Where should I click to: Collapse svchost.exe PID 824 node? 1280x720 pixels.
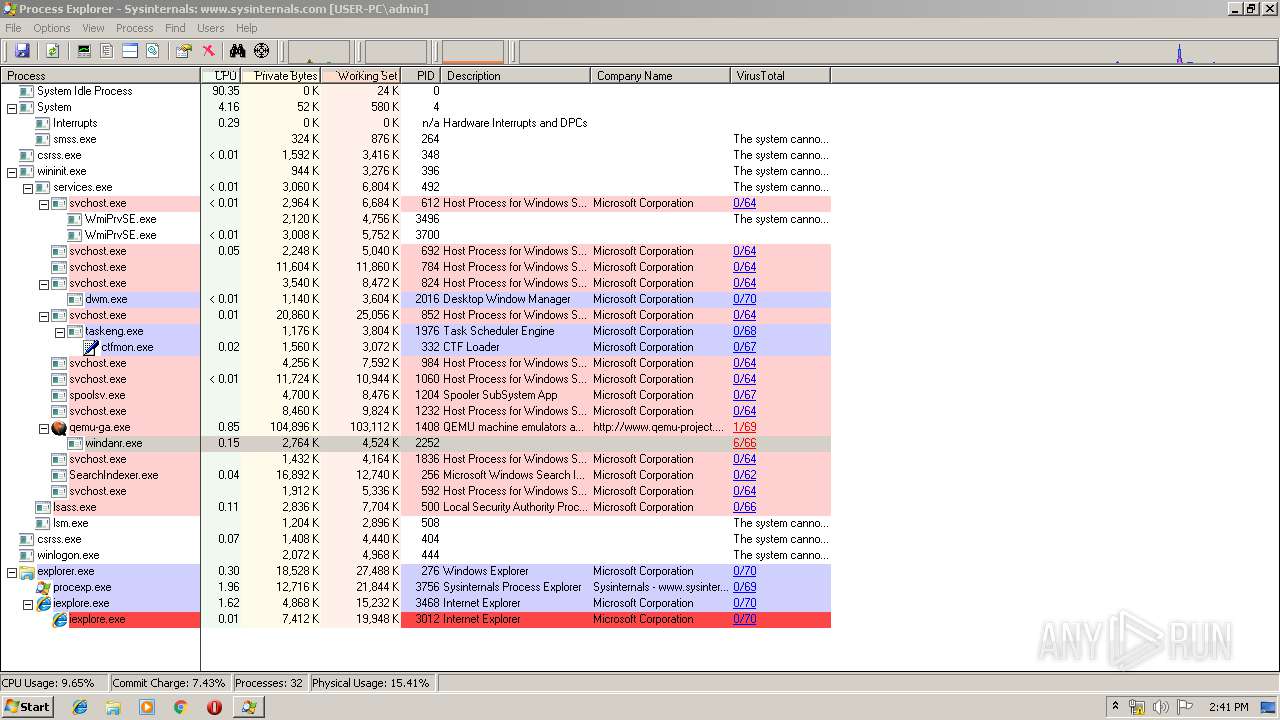click(44, 284)
